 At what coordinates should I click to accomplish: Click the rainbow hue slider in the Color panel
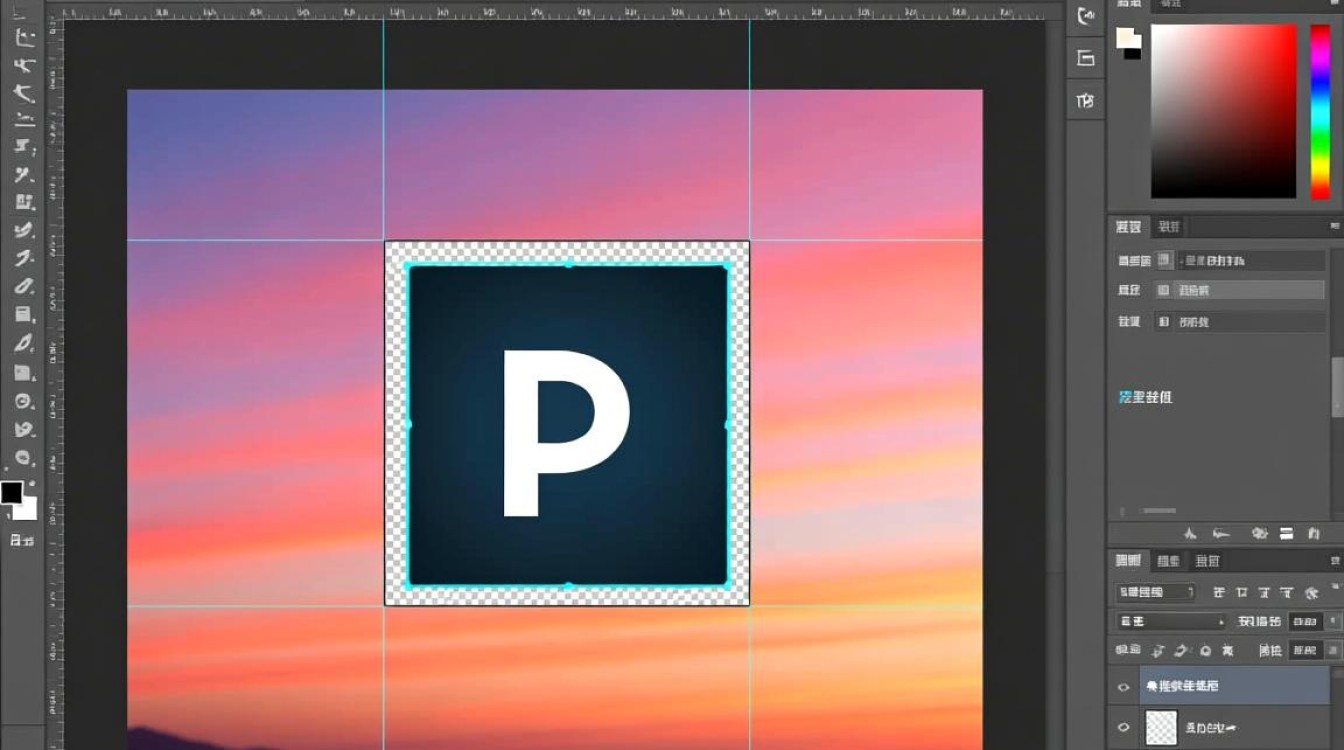pos(1320,111)
